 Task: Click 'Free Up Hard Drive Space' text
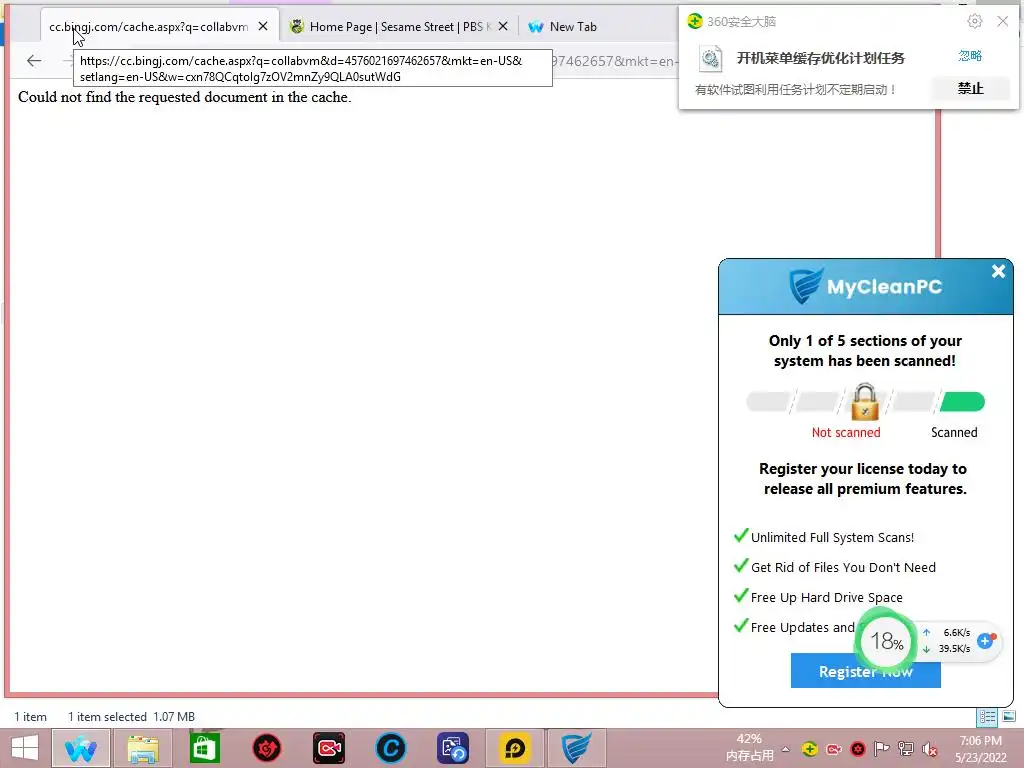[x=827, y=598]
